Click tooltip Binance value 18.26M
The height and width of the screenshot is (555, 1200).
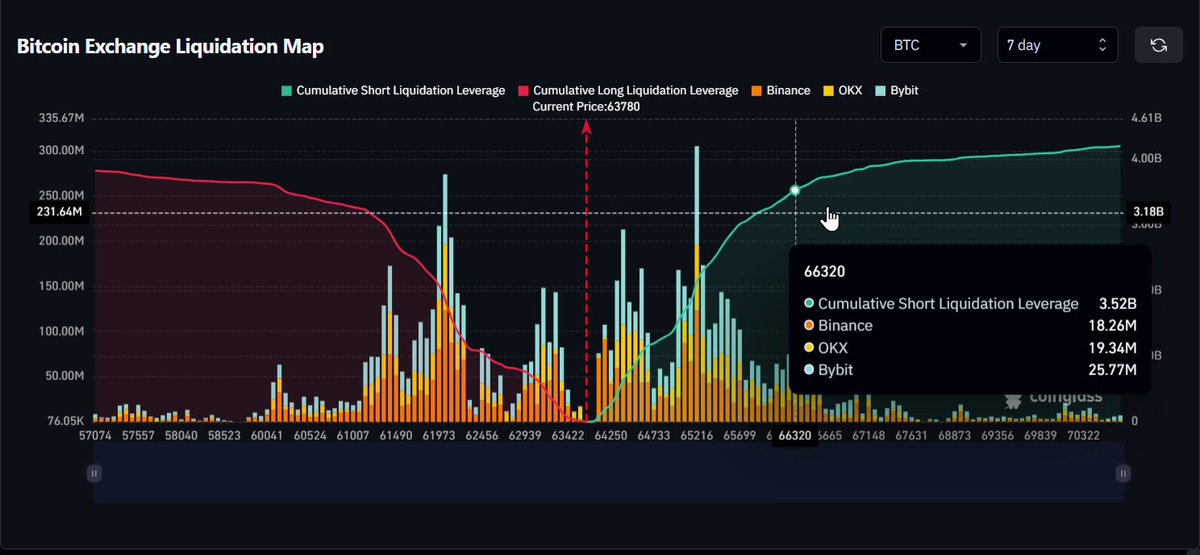tap(1113, 326)
